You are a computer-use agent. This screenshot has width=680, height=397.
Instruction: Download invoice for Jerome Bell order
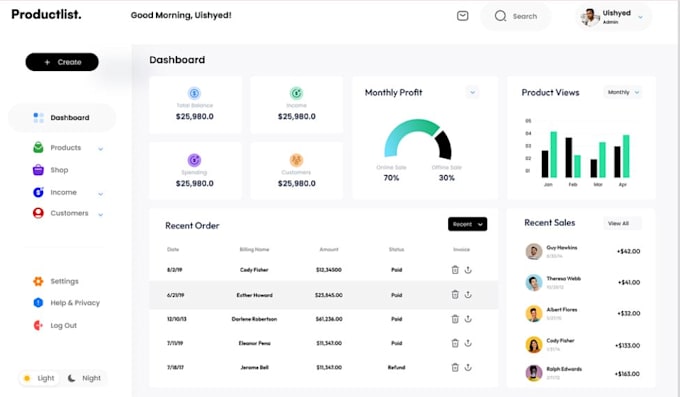(x=468, y=367)
